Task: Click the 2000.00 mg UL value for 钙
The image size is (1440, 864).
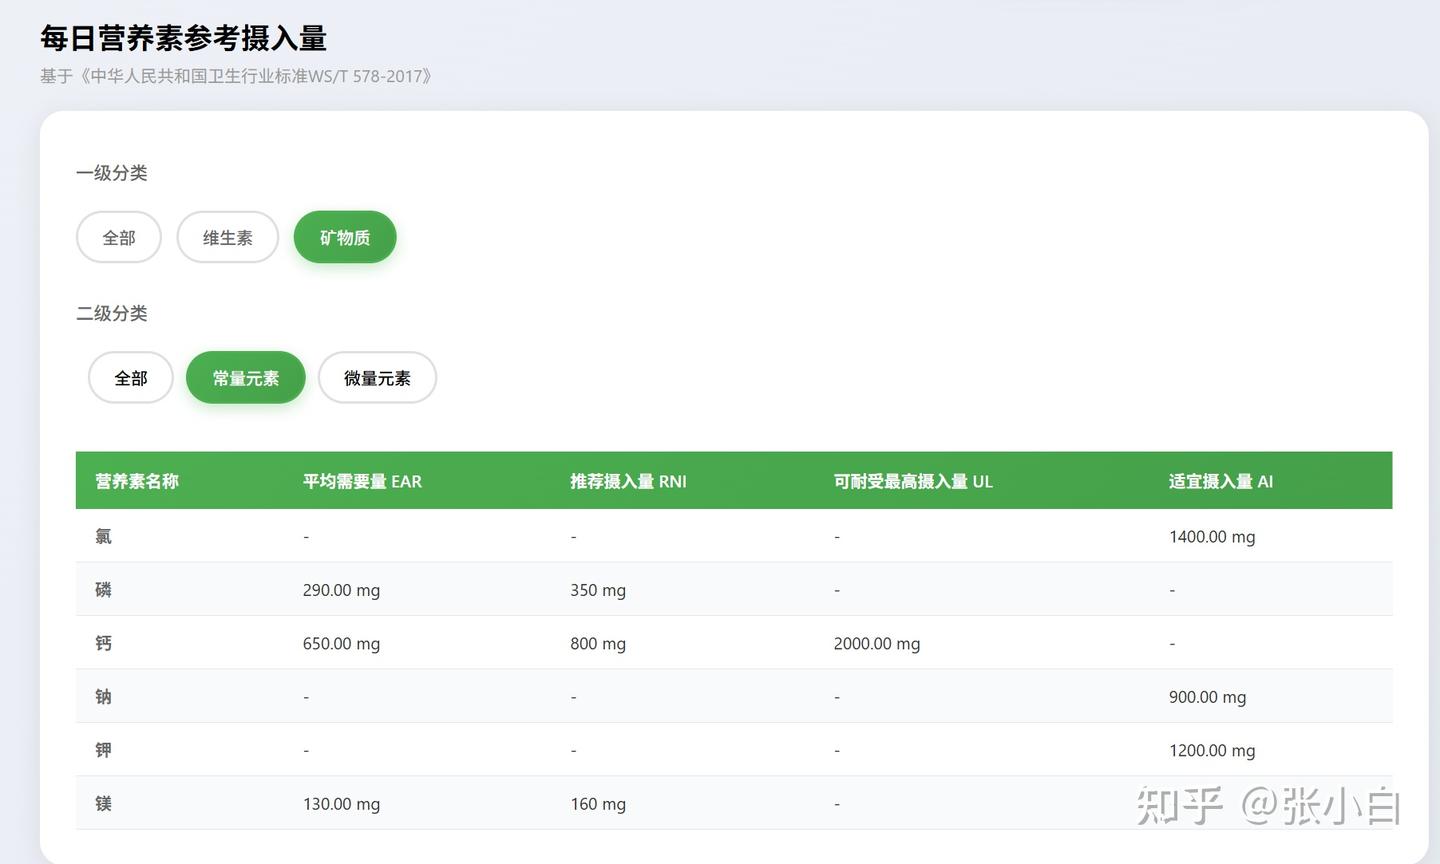Action: pos(877,644)
